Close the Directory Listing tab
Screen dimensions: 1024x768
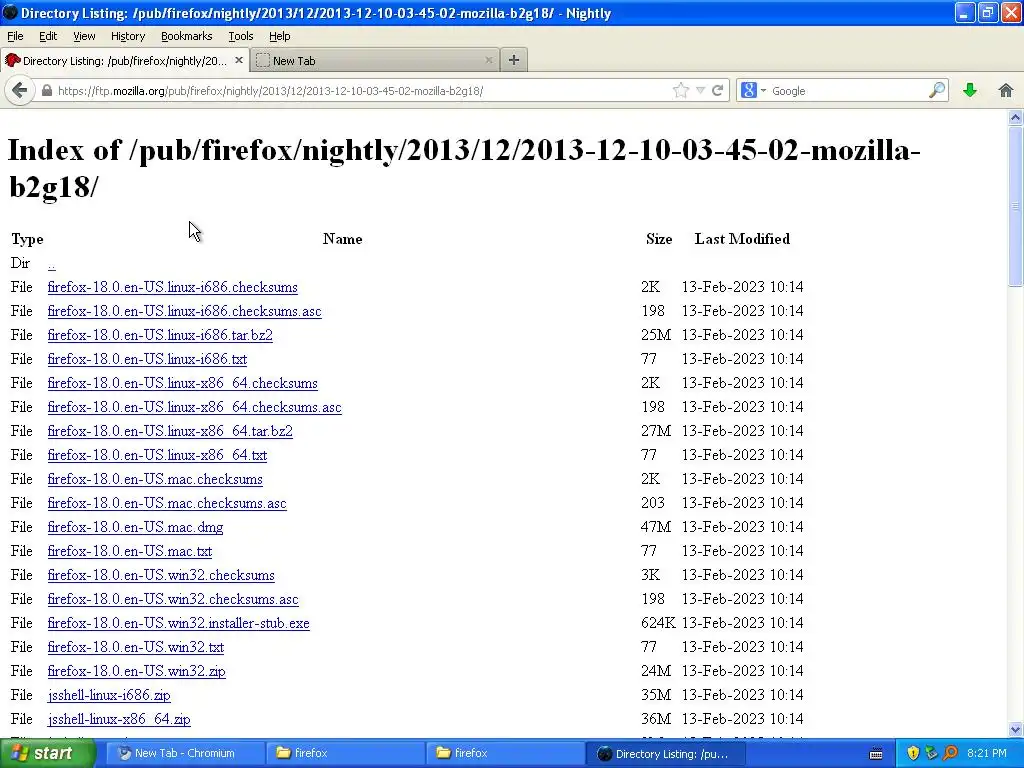238,60
